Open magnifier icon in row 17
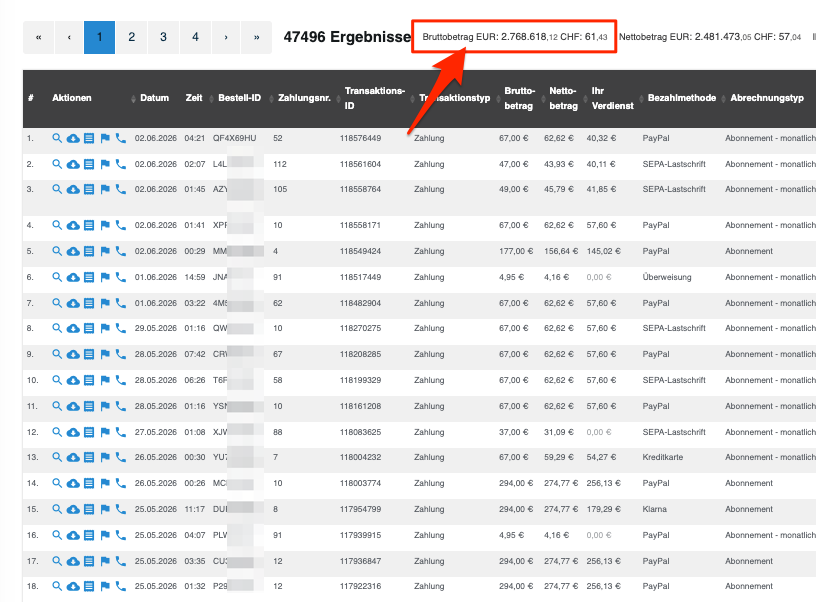This screenshot has height=602, width=816. tap(57, 561)
